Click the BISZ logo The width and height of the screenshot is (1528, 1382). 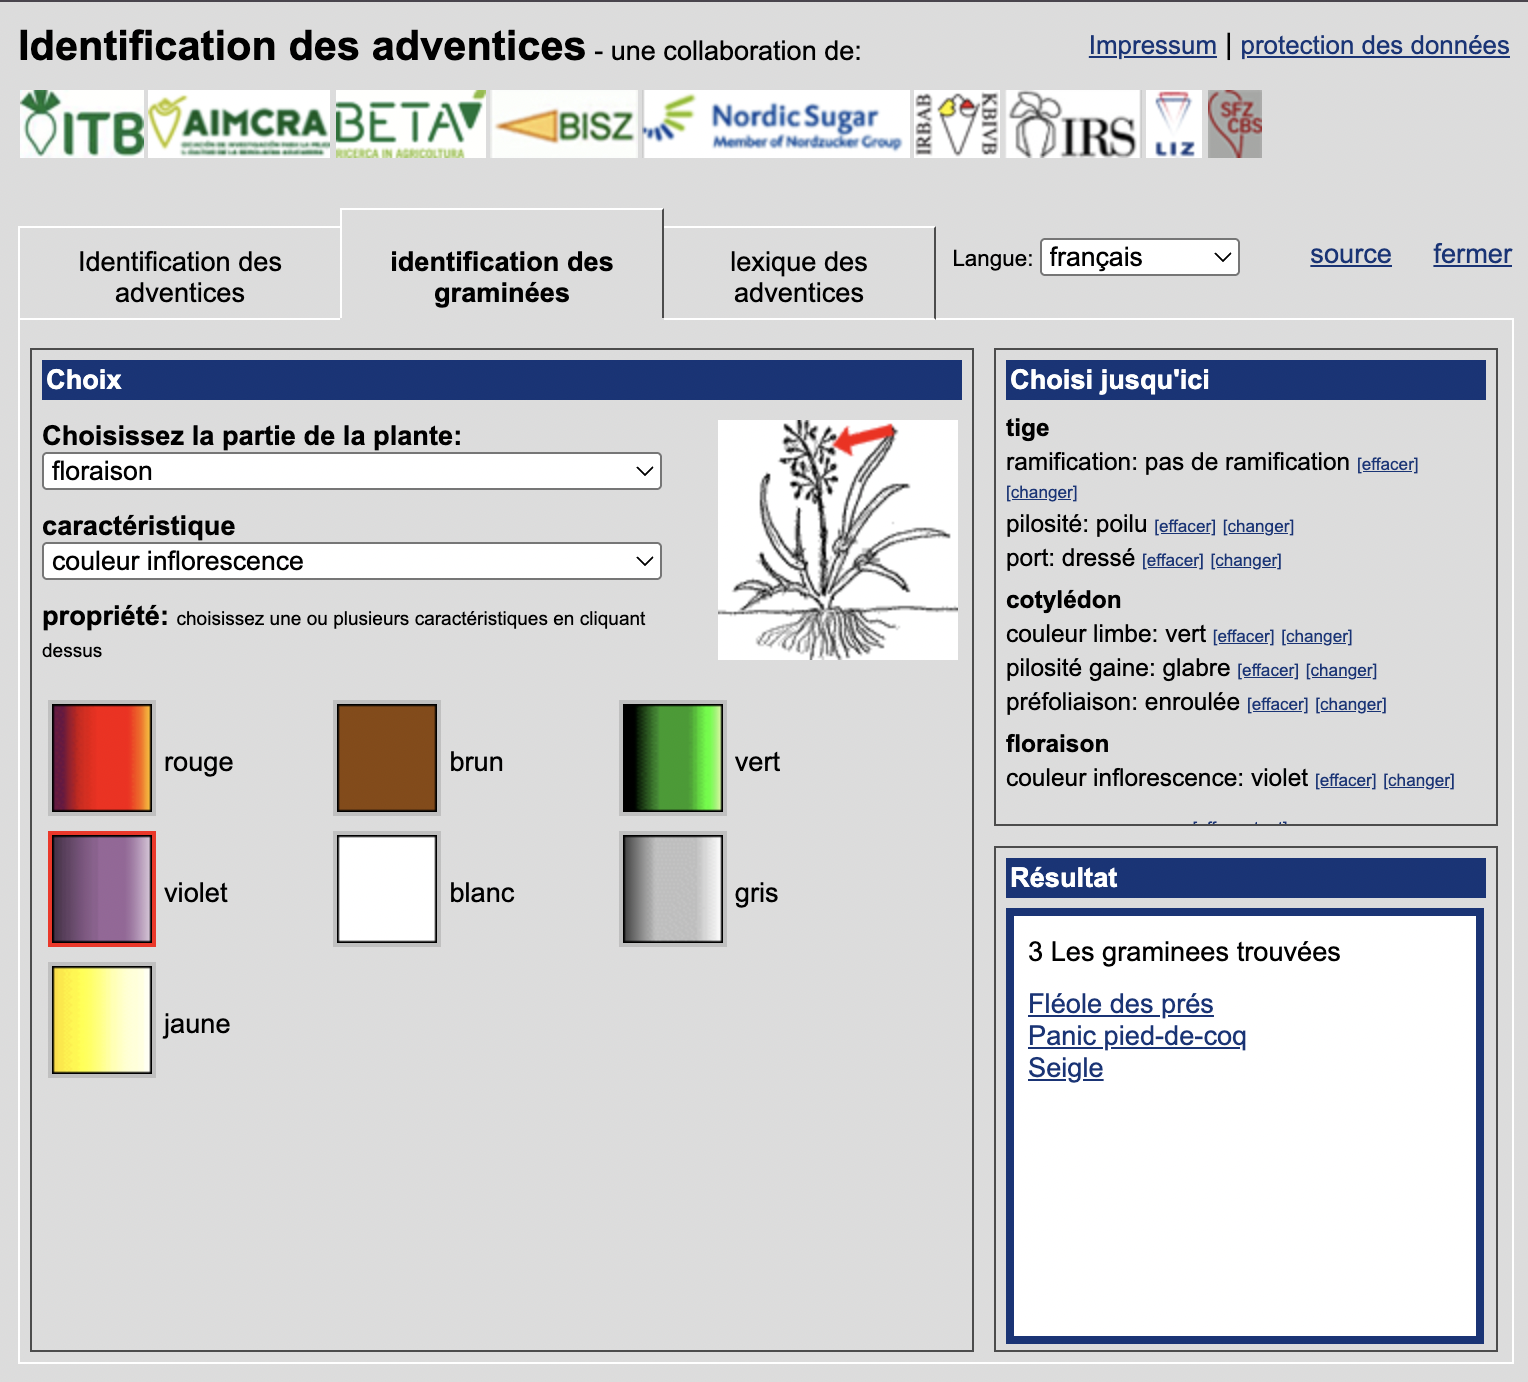(x=565, y=125)
